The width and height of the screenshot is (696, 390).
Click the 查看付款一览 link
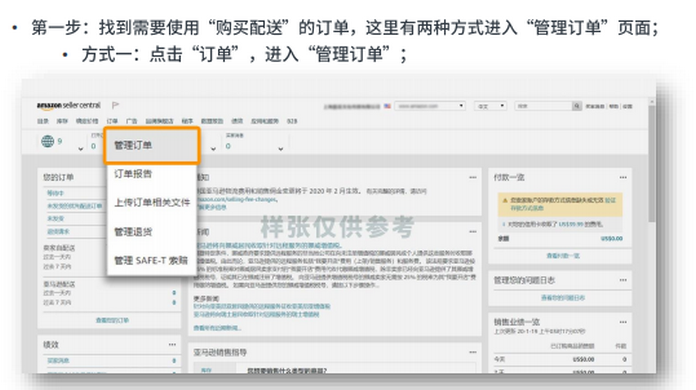[563, 256]
